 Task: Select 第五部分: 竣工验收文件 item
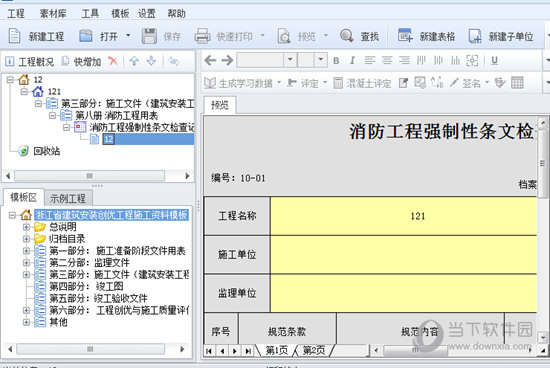click(98, 298)
